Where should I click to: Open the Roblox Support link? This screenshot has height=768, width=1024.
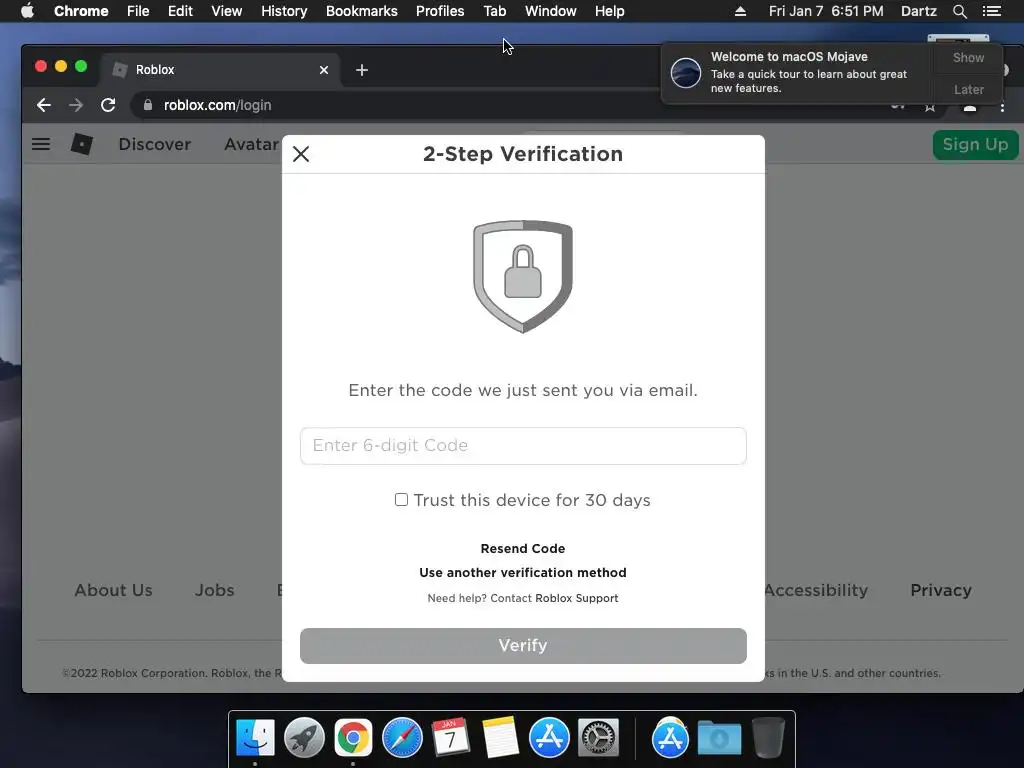click(x=577, y=598)
